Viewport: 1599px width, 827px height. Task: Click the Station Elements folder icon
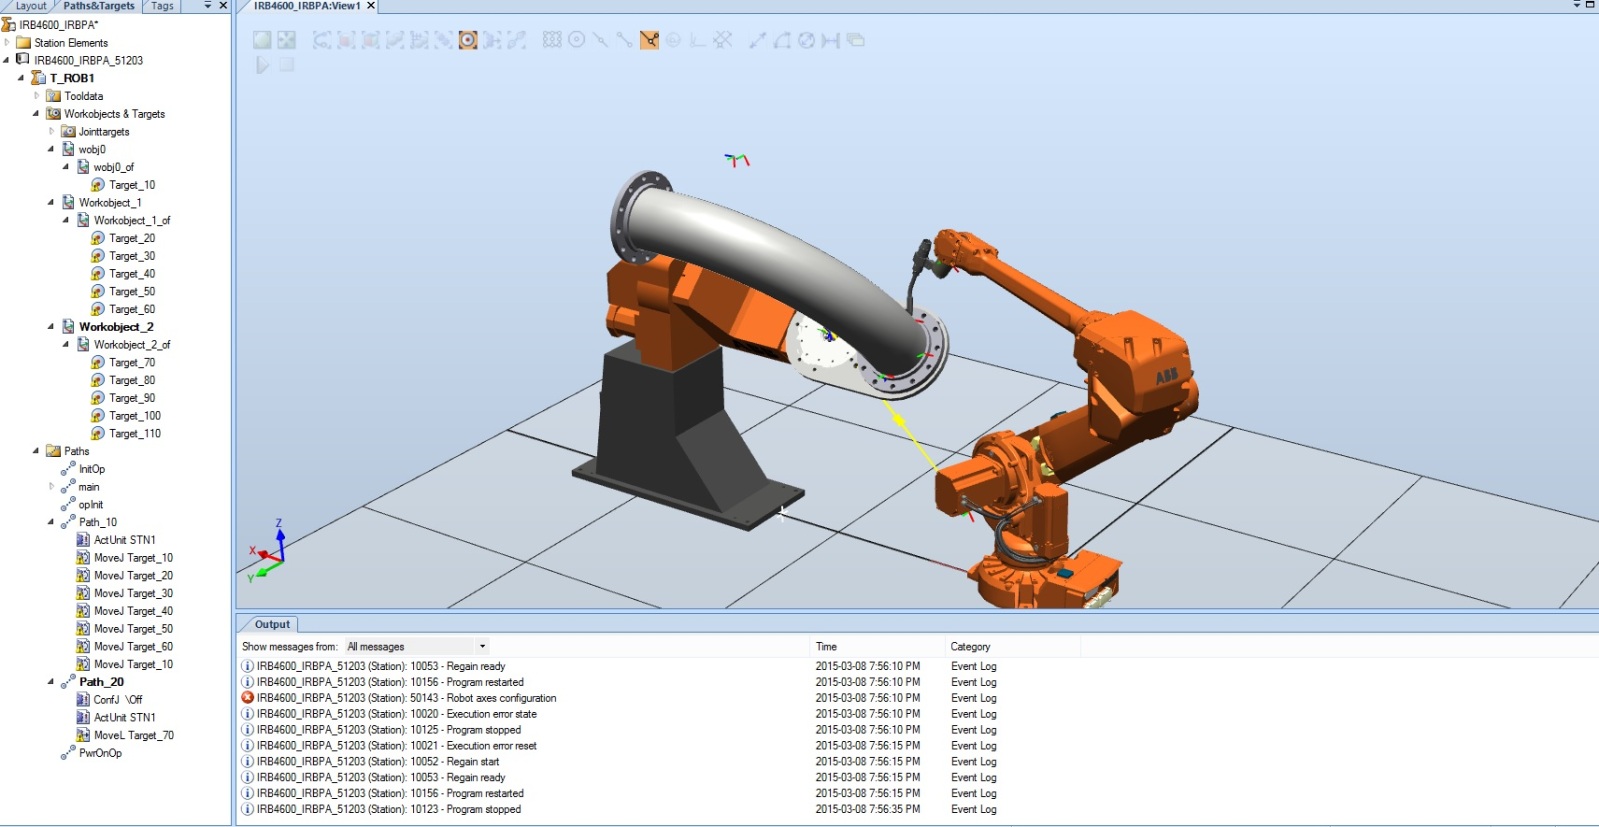[x=23, y=43]
